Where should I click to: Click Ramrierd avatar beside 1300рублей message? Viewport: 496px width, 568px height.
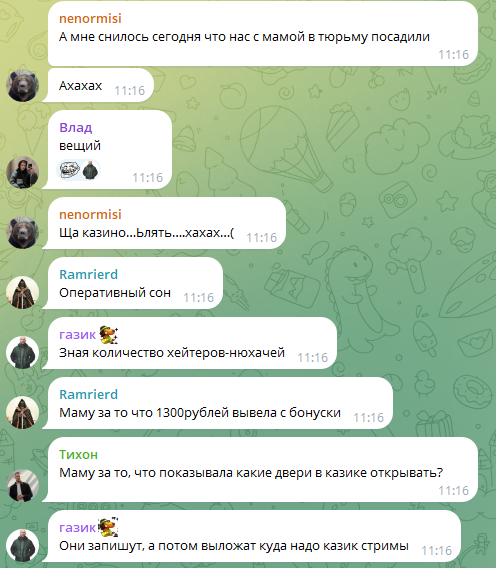click(22, 413)
